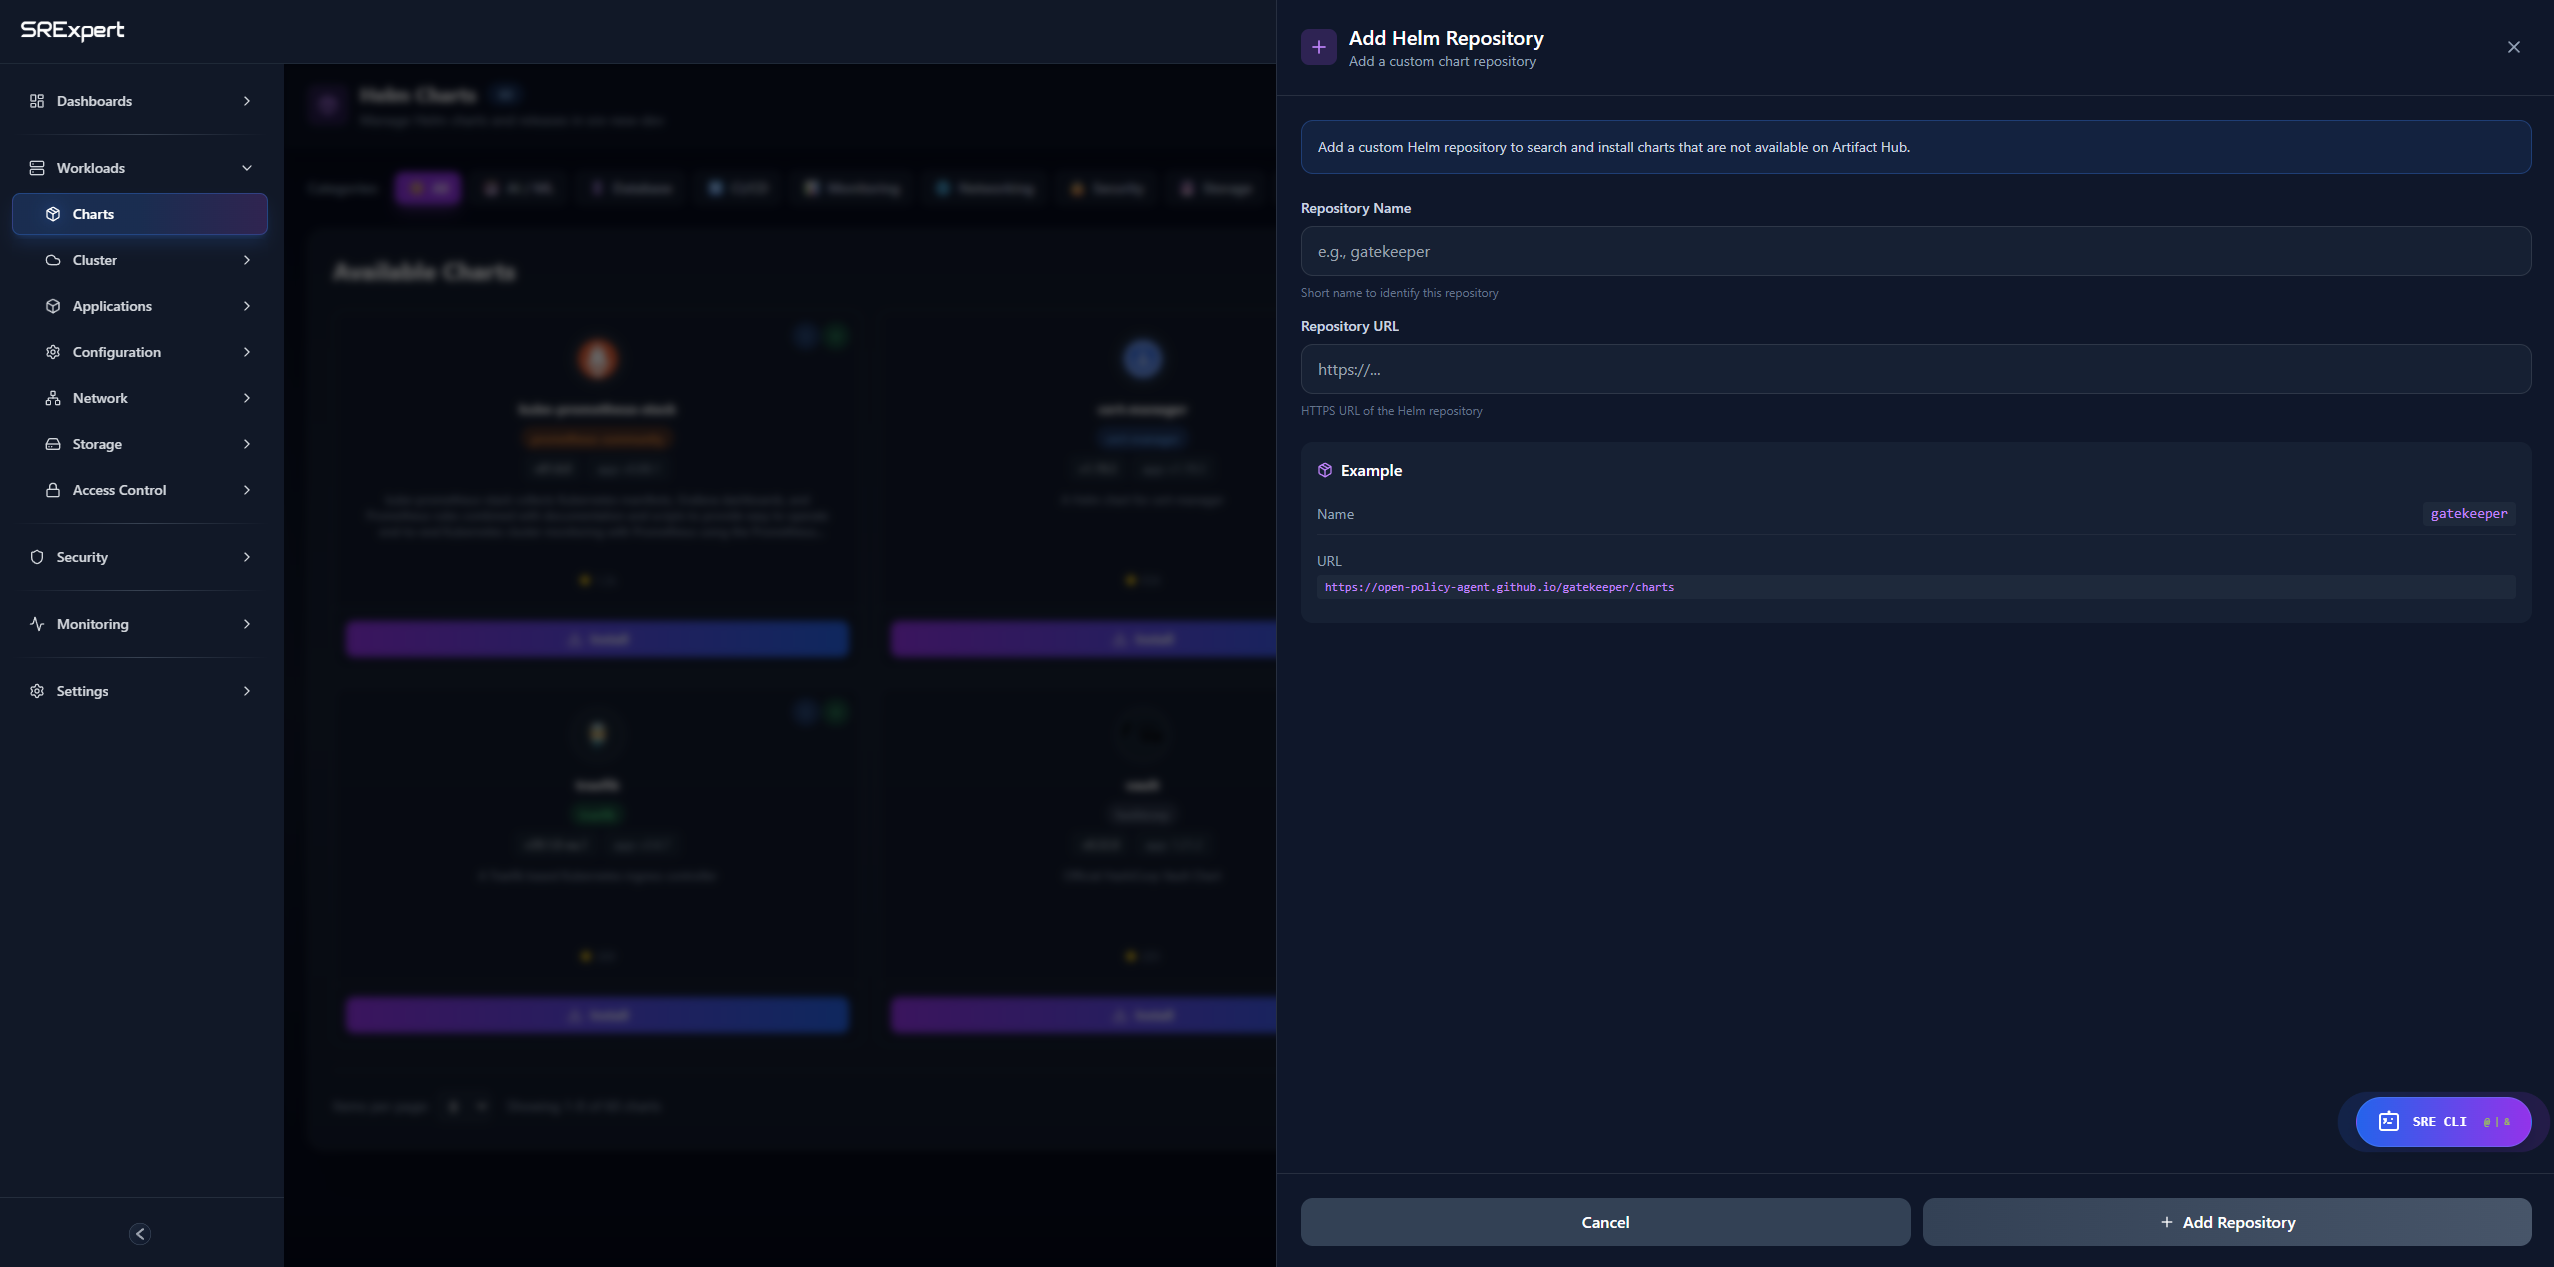2554x1267 pixels.
Task: Open the SRE CLI terminal widget
Action: (x=2440, y=1121)
